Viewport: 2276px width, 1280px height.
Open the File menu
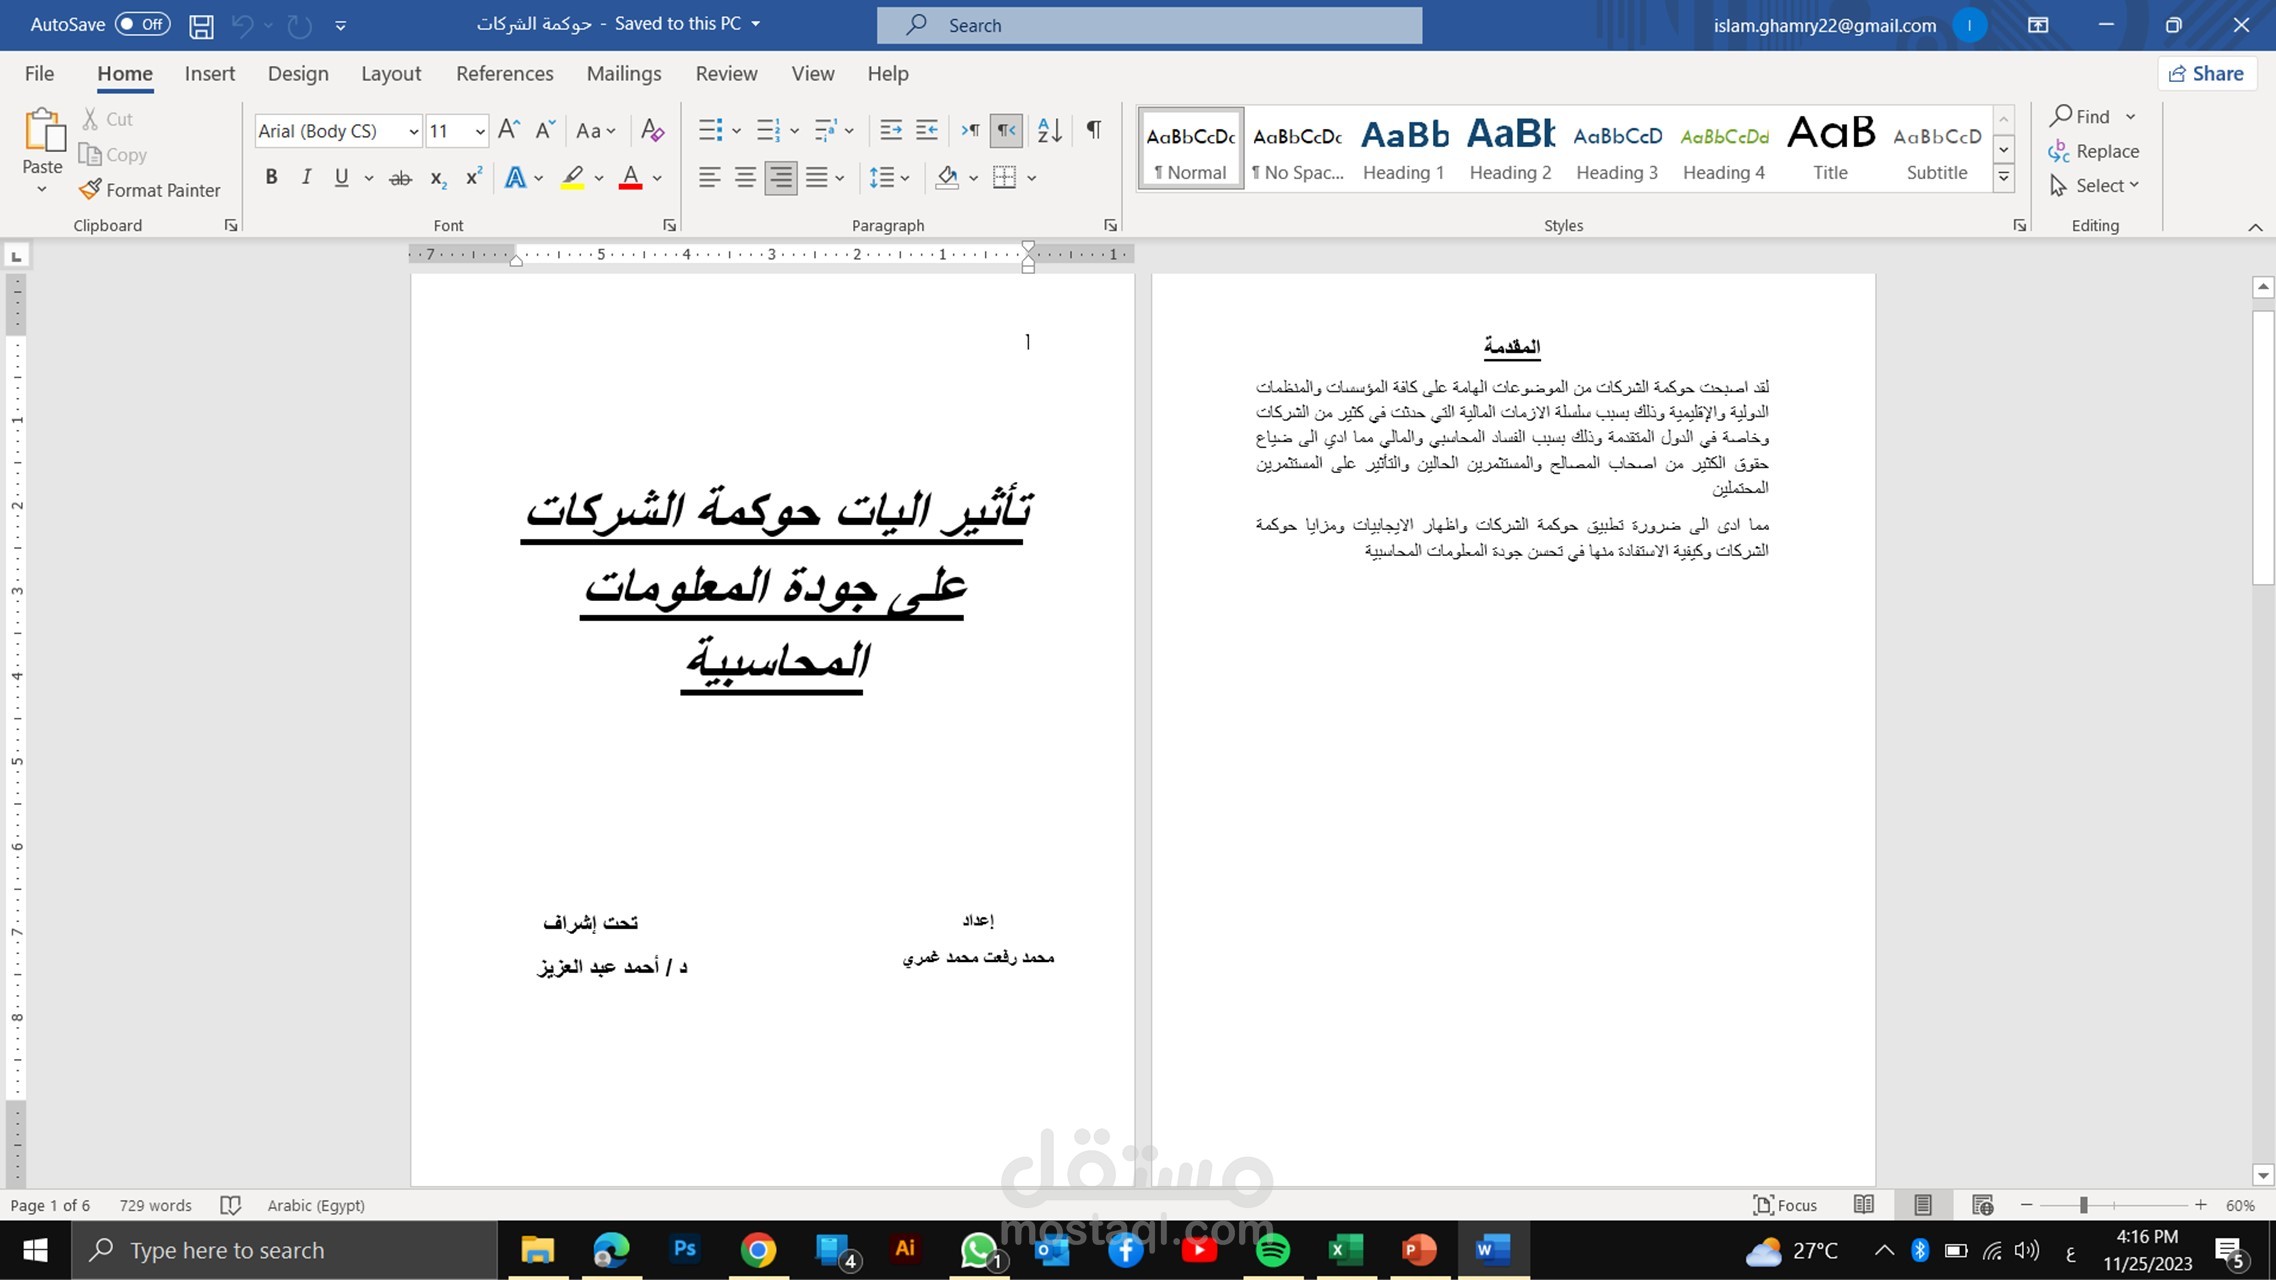[39, 74]
